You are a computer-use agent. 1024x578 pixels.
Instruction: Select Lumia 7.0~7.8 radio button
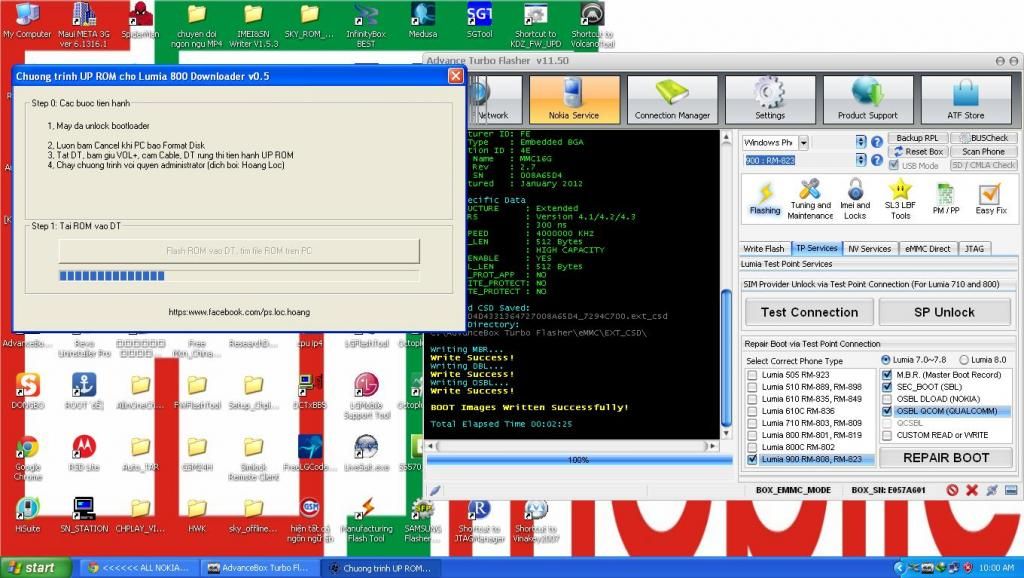coord(886,360)
